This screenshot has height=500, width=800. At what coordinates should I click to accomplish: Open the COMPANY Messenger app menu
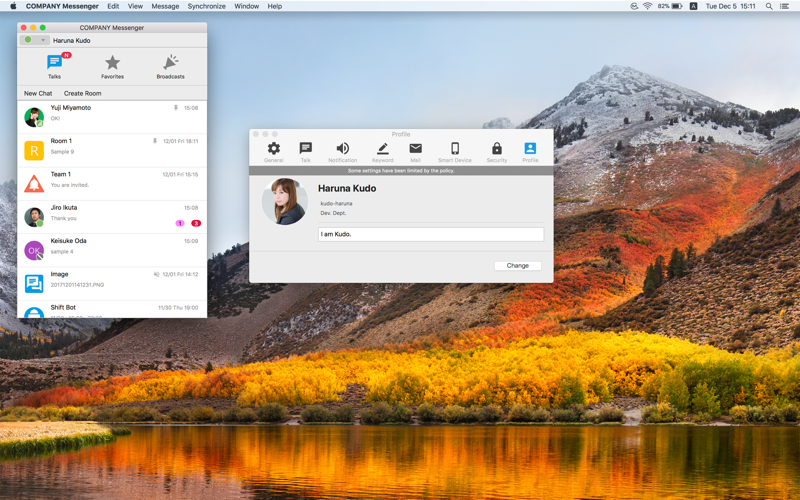pyautogui.click(x=62, y=6)
